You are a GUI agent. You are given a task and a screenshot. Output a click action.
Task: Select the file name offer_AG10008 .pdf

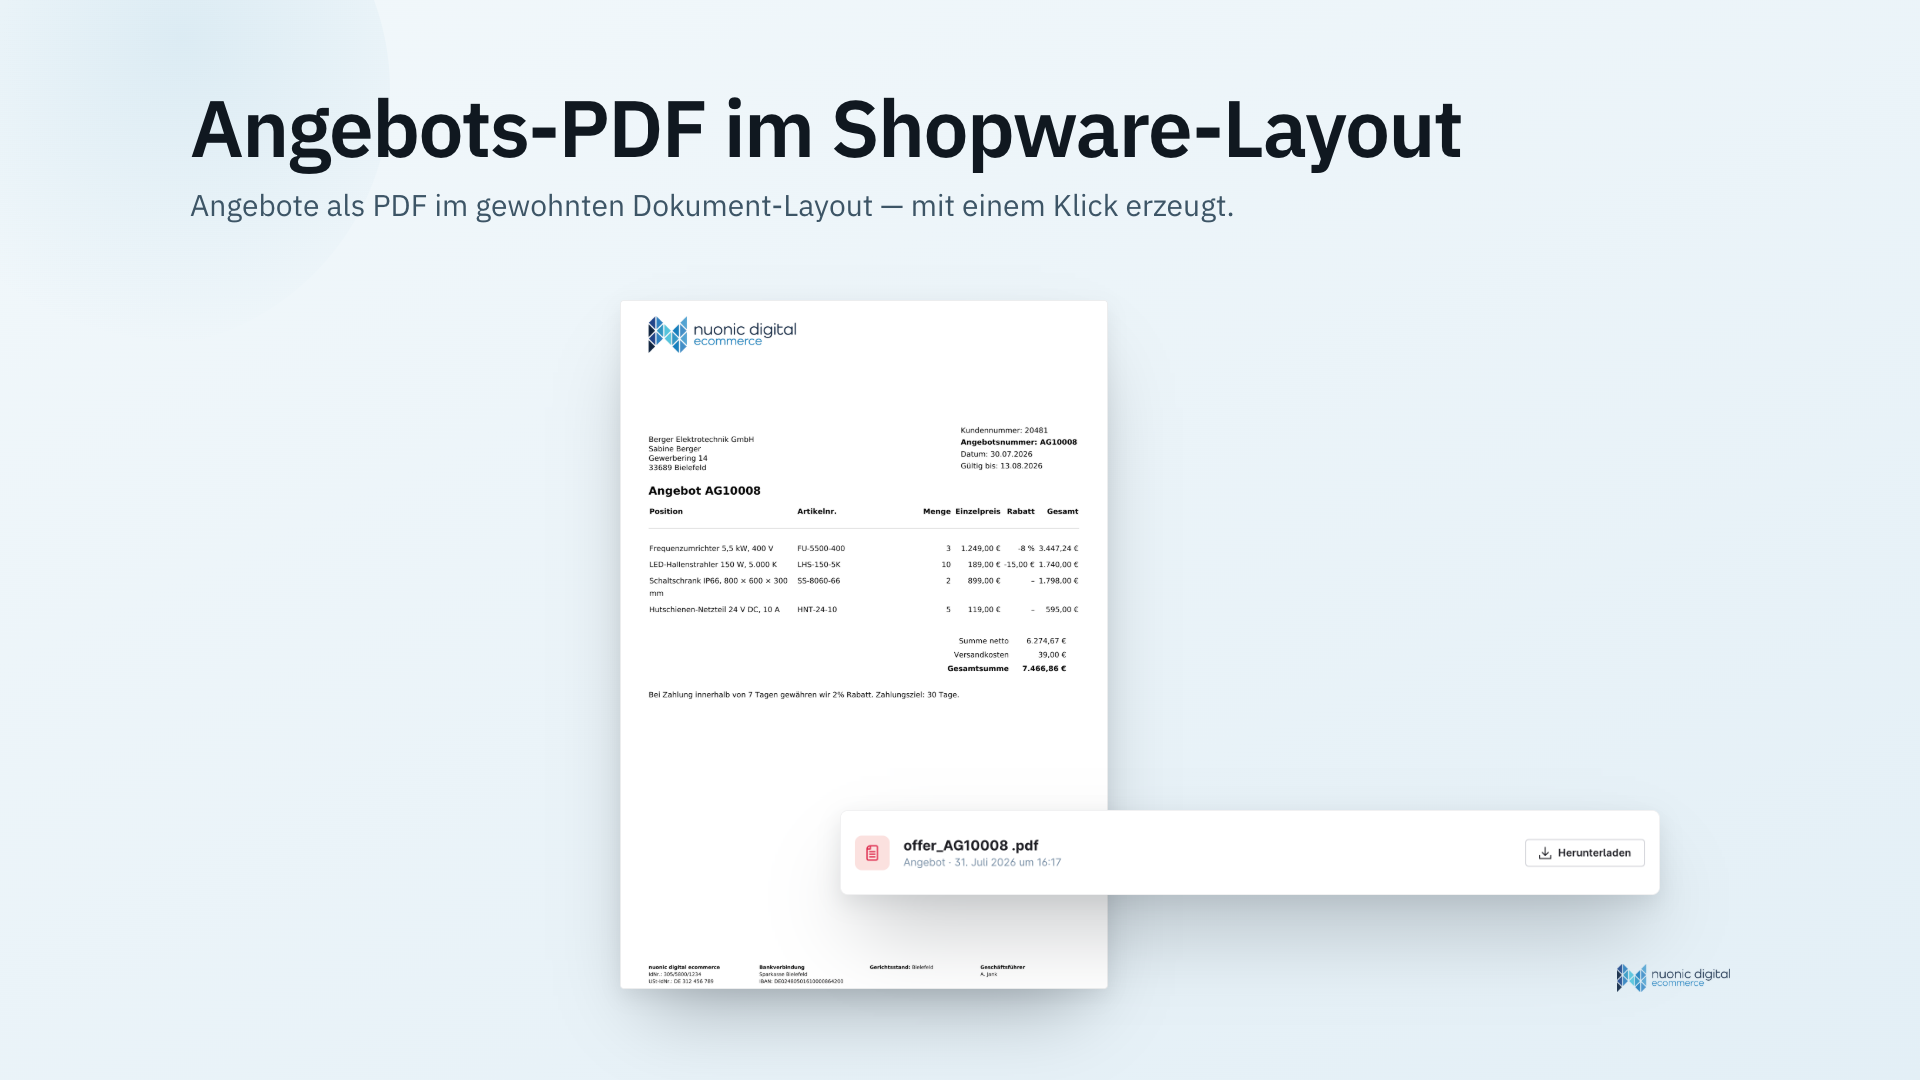coord(971,845)
